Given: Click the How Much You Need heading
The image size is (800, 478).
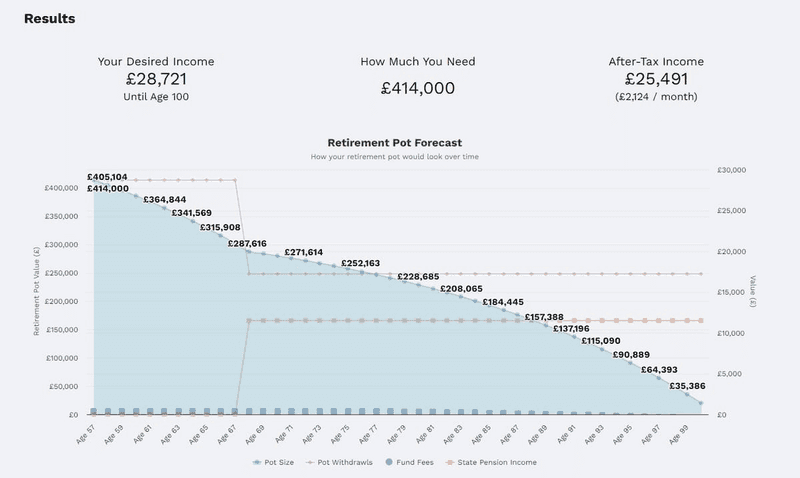Looking at the screenshot, I should pyautogui.click(x=417, y=61).
